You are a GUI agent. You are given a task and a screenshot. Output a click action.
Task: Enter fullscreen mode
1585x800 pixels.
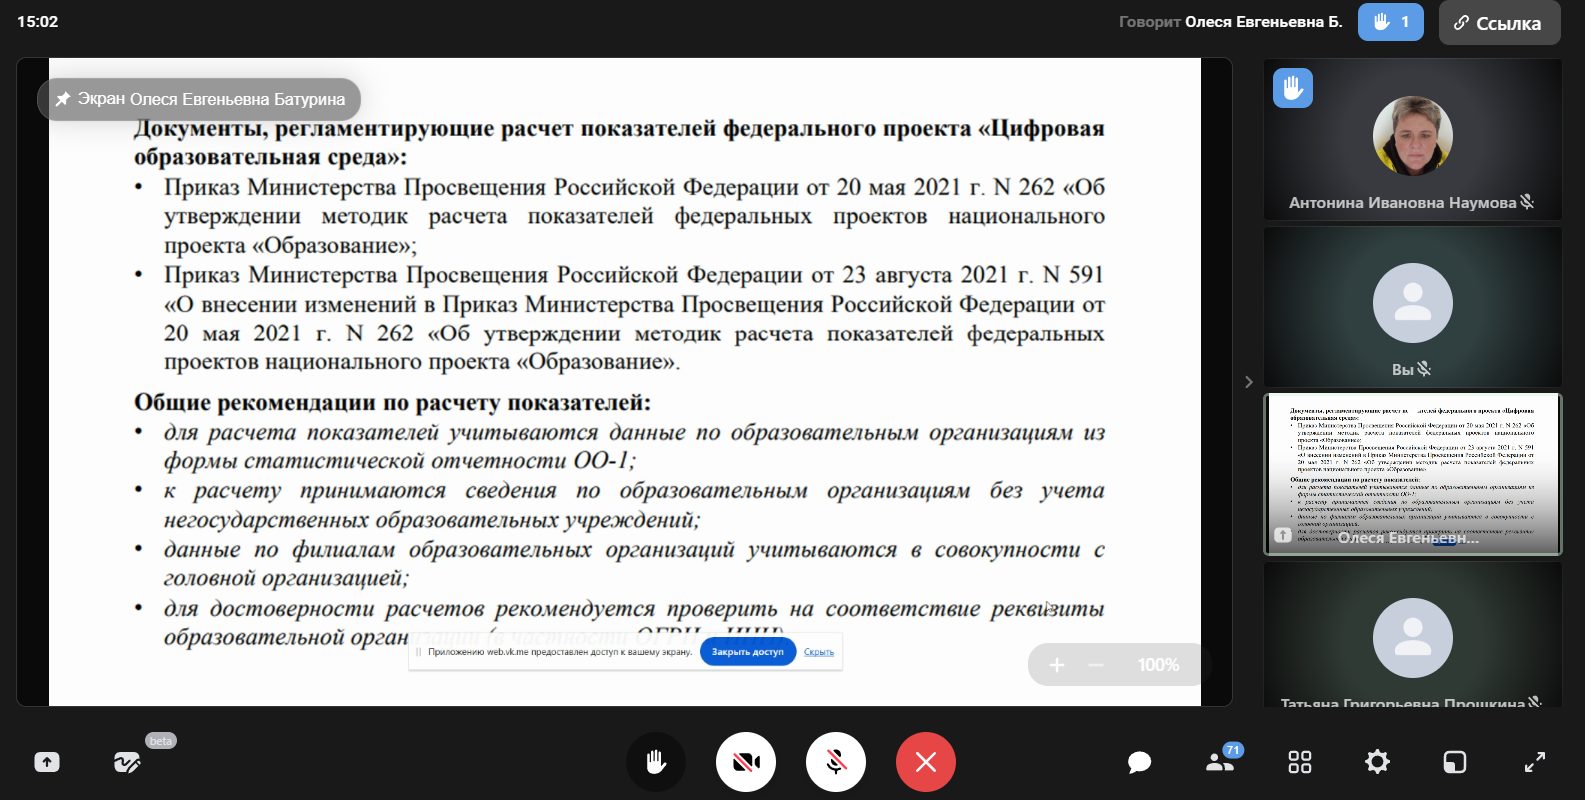[x=1534, y=762]
